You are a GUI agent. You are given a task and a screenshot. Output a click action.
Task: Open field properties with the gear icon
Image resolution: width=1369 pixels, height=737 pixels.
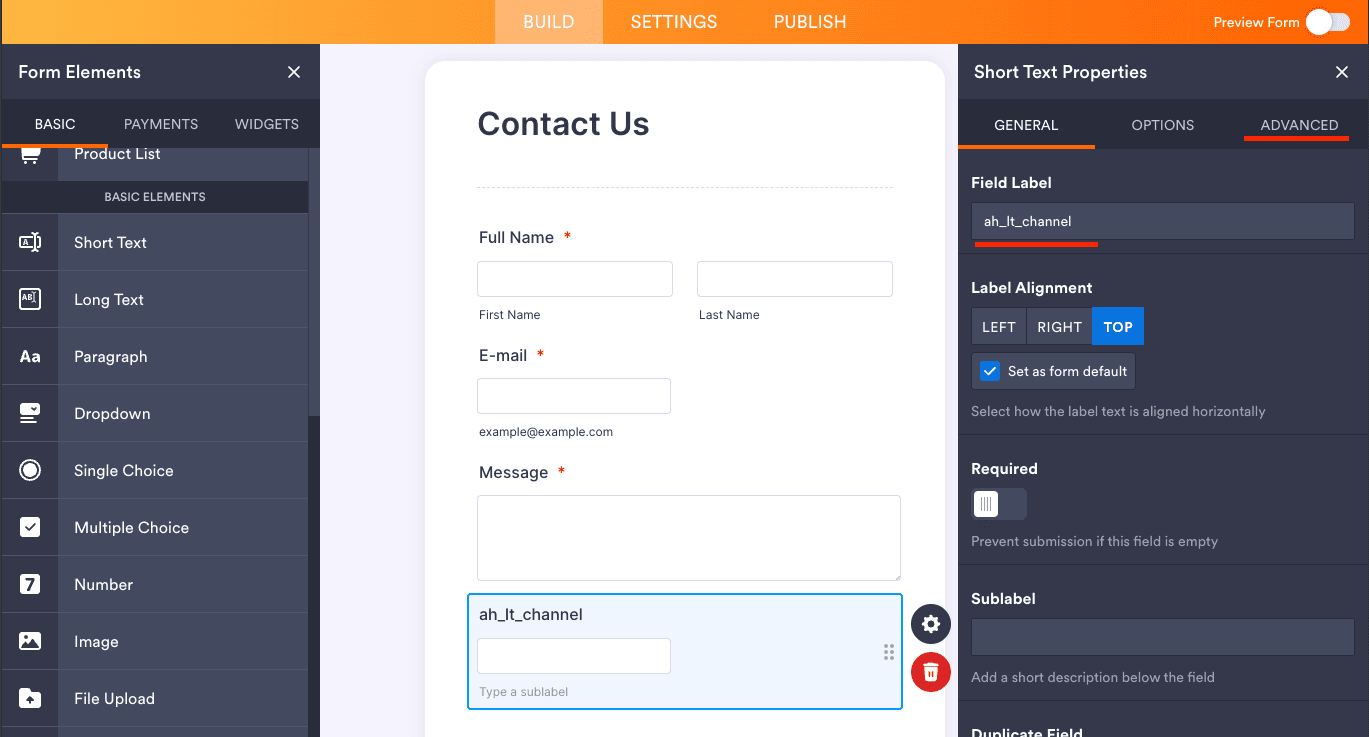pyautogui.click(x=931, y=624)
